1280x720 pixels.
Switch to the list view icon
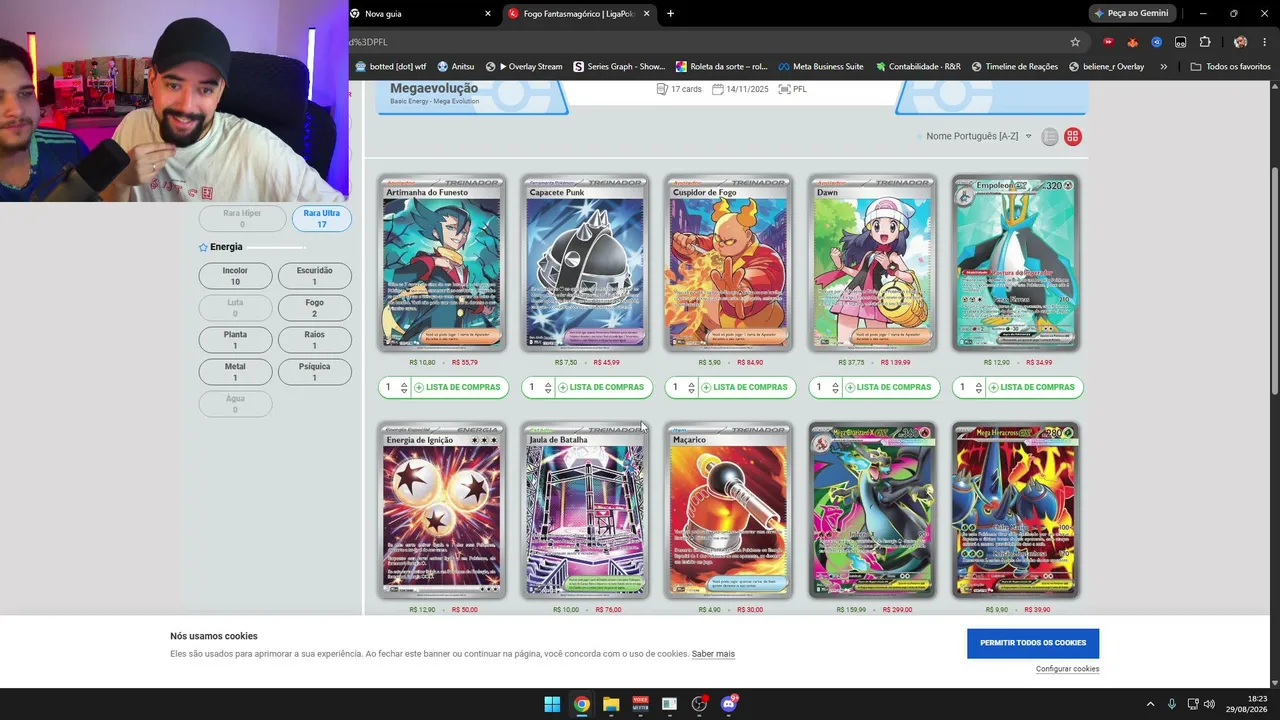tap(1049, 137)
